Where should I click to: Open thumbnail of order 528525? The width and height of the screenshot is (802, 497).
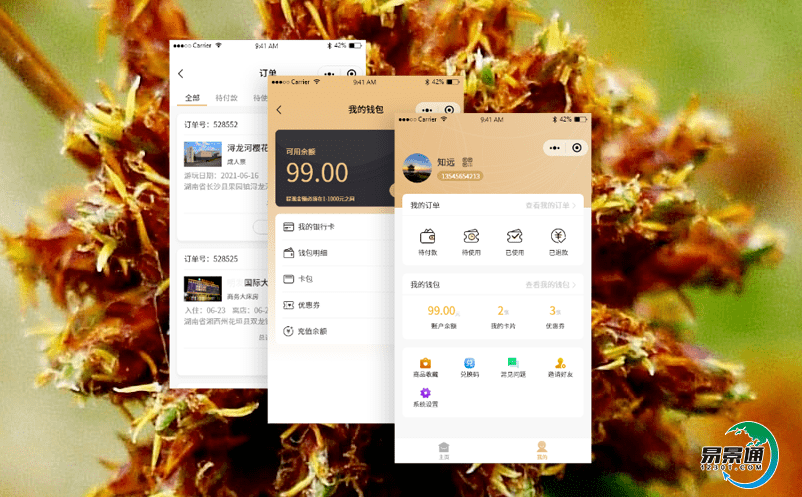coord(203,289)
